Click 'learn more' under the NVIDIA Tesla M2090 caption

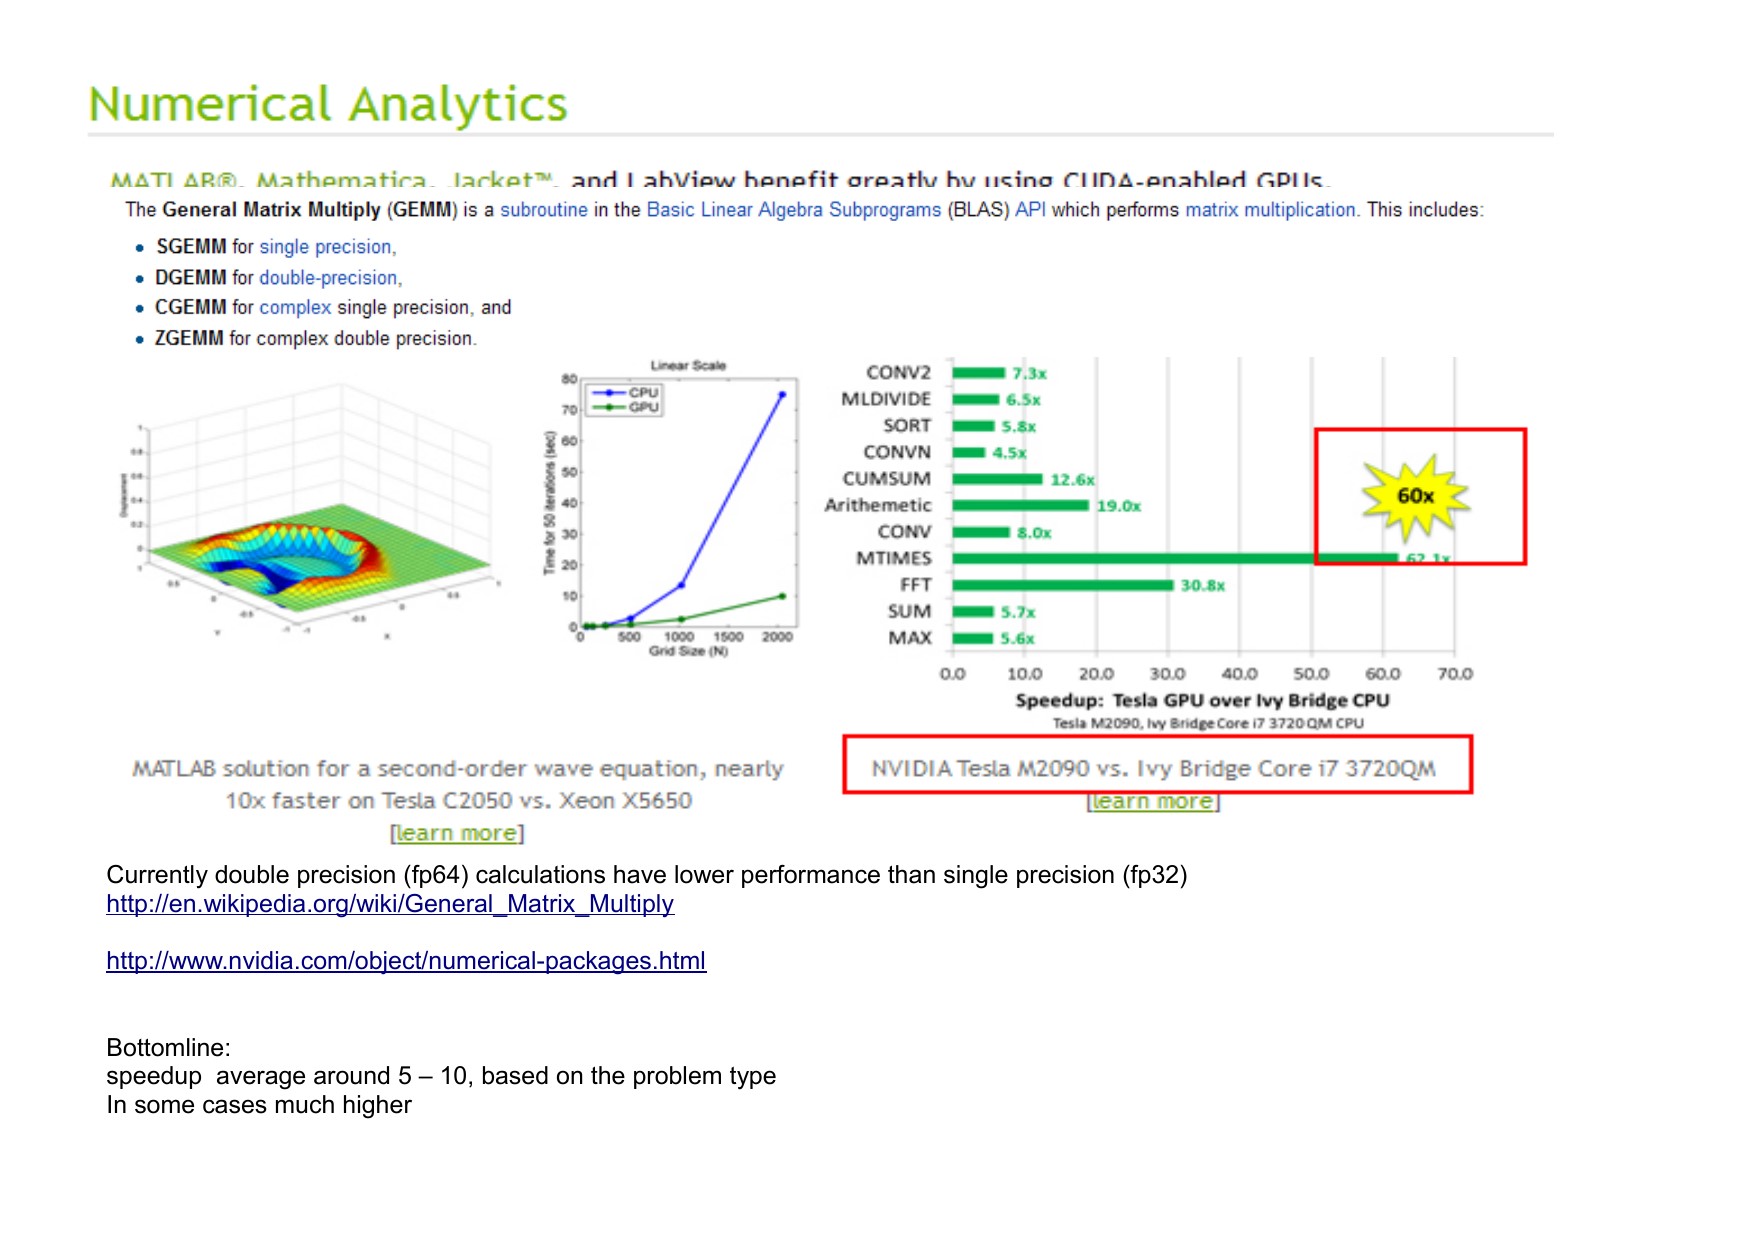click(x=1152, y=801)
